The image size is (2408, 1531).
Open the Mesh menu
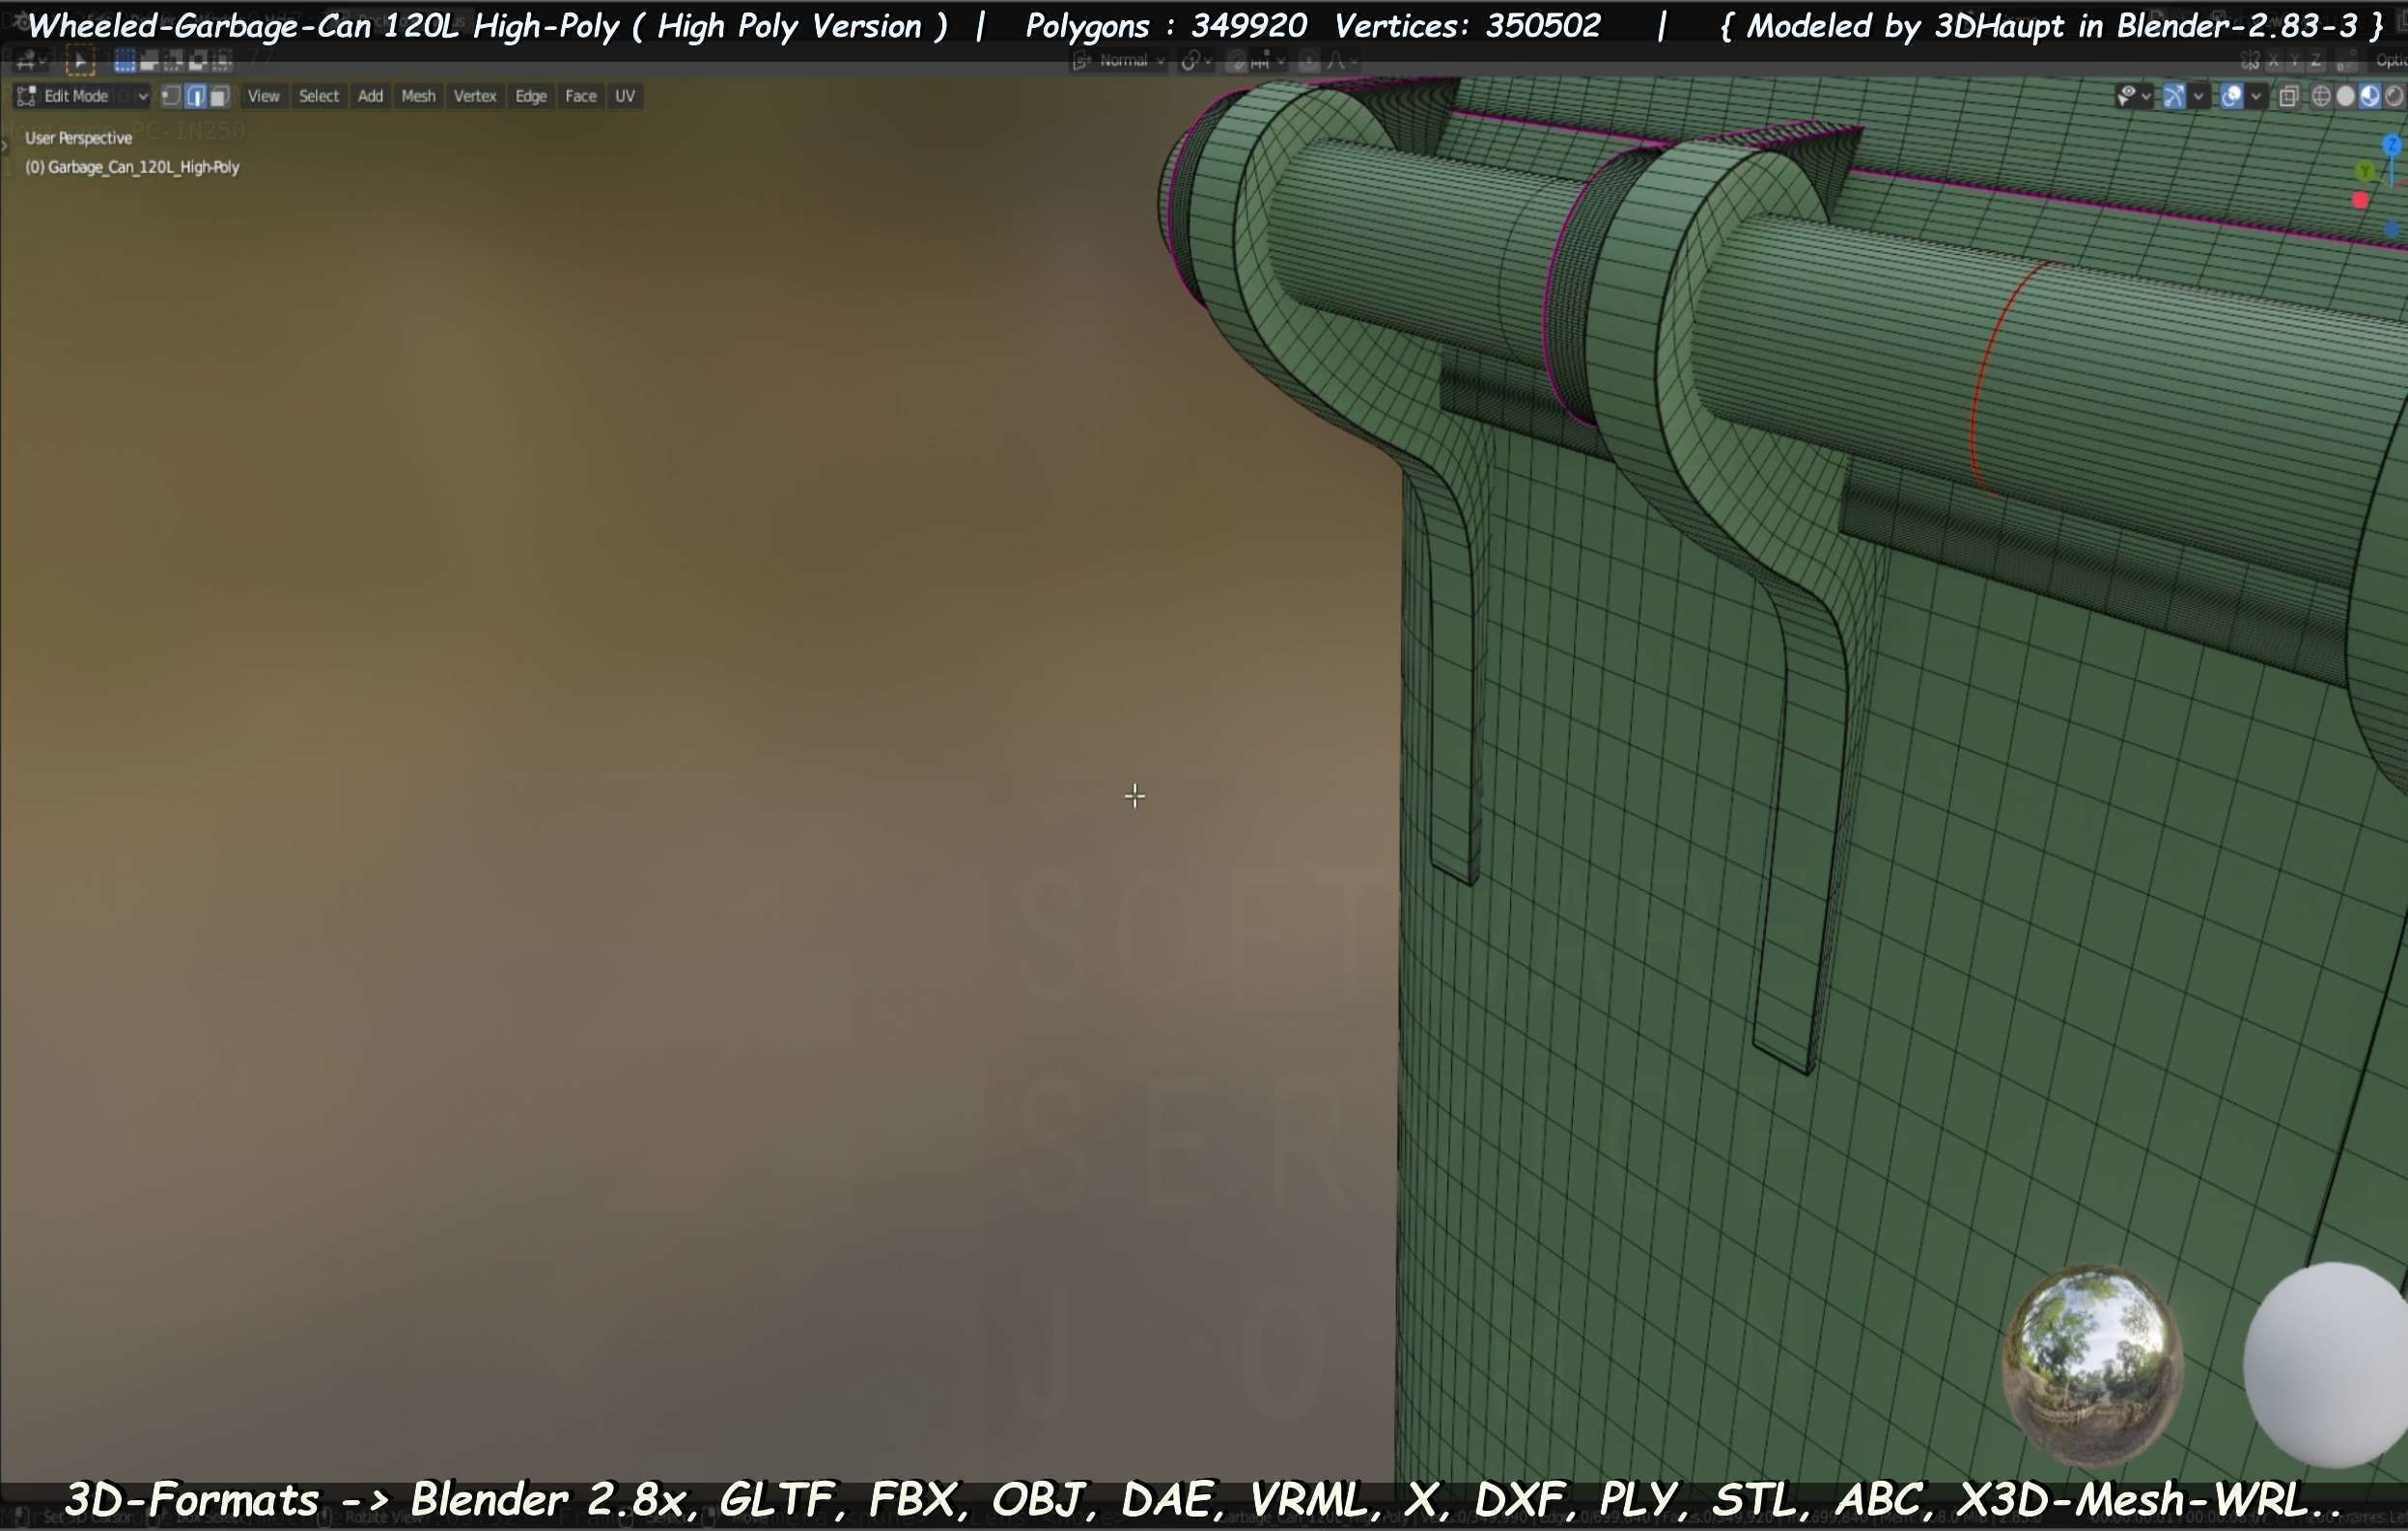tap(418, 96)
